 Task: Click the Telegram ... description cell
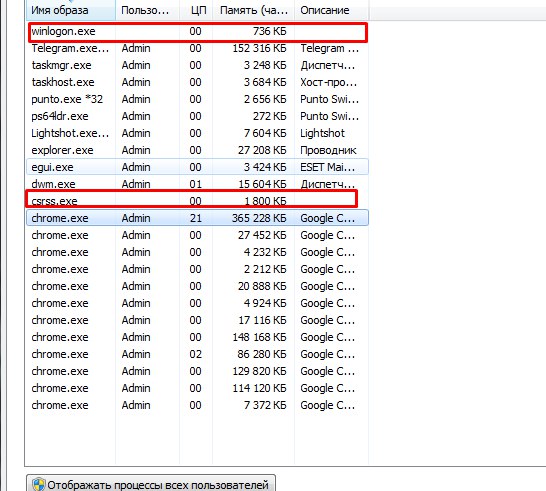[x=329, y=48]
